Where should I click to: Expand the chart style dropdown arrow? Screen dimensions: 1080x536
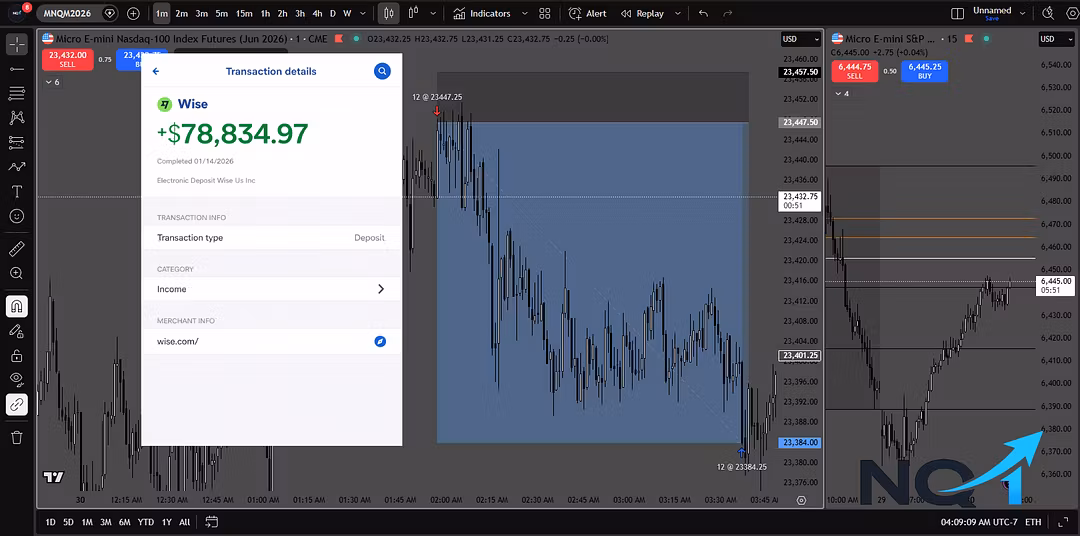(433, 13)
